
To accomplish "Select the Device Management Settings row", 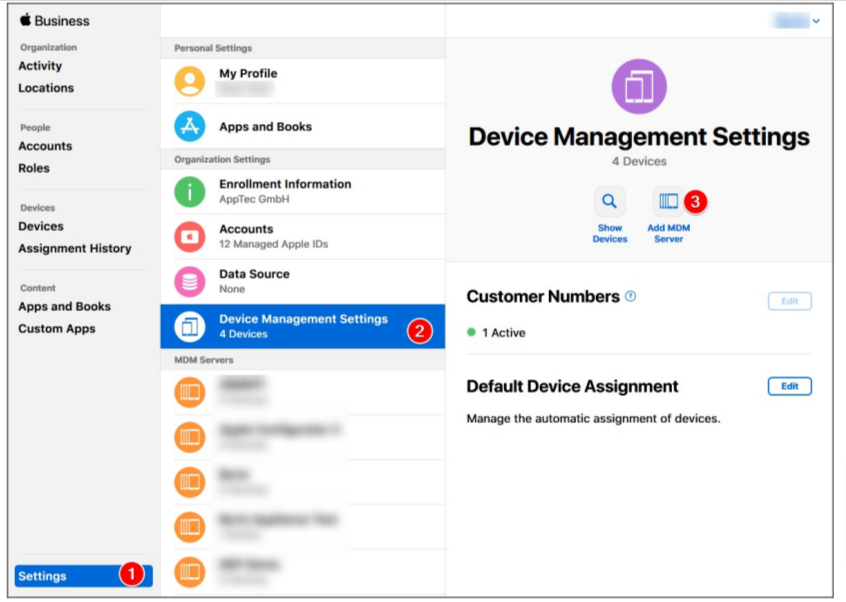I will [x=302, y=326].
